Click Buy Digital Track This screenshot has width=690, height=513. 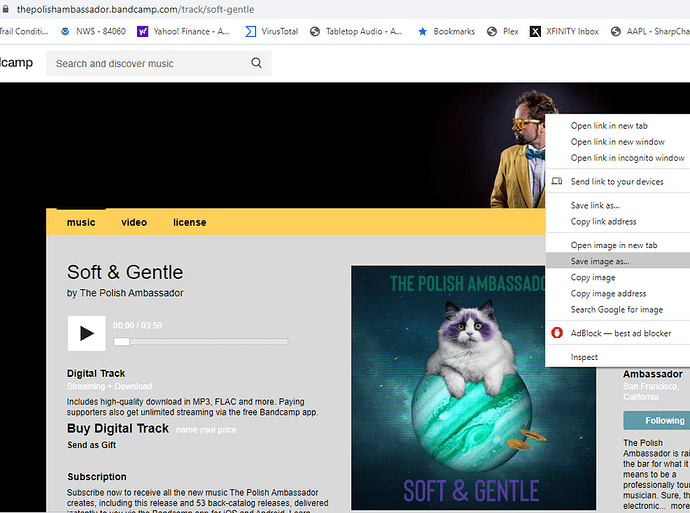(x=117, y=428)
